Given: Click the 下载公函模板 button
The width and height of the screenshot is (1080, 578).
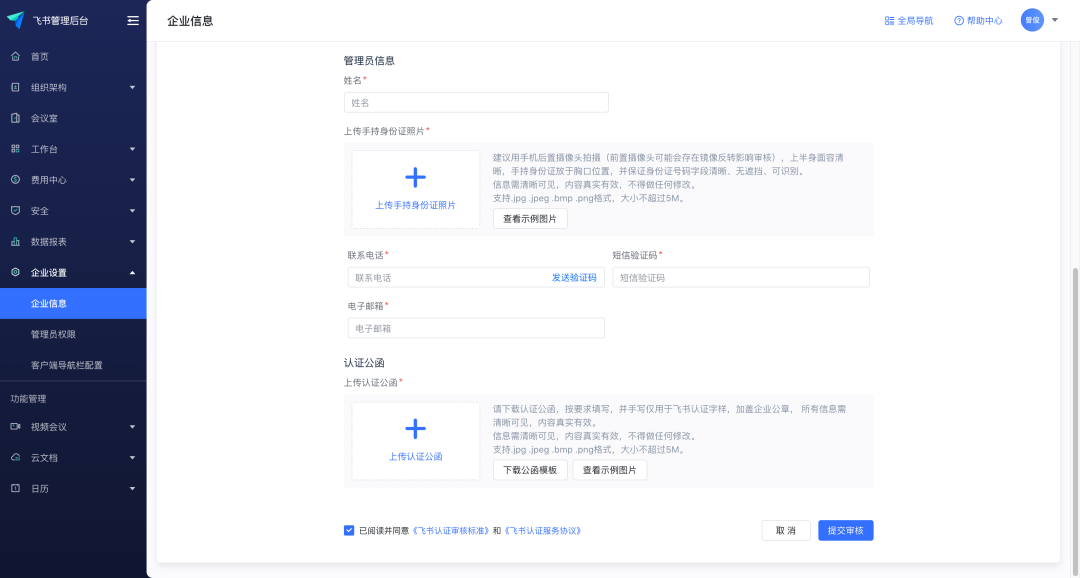Looking at the screenshot, I should pos(530,470).
